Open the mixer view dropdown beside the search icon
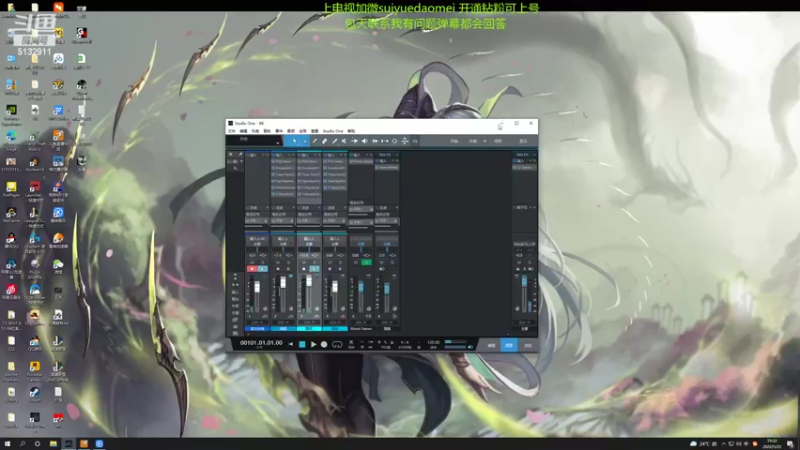The image size is (800, 450). coord(241,161)
